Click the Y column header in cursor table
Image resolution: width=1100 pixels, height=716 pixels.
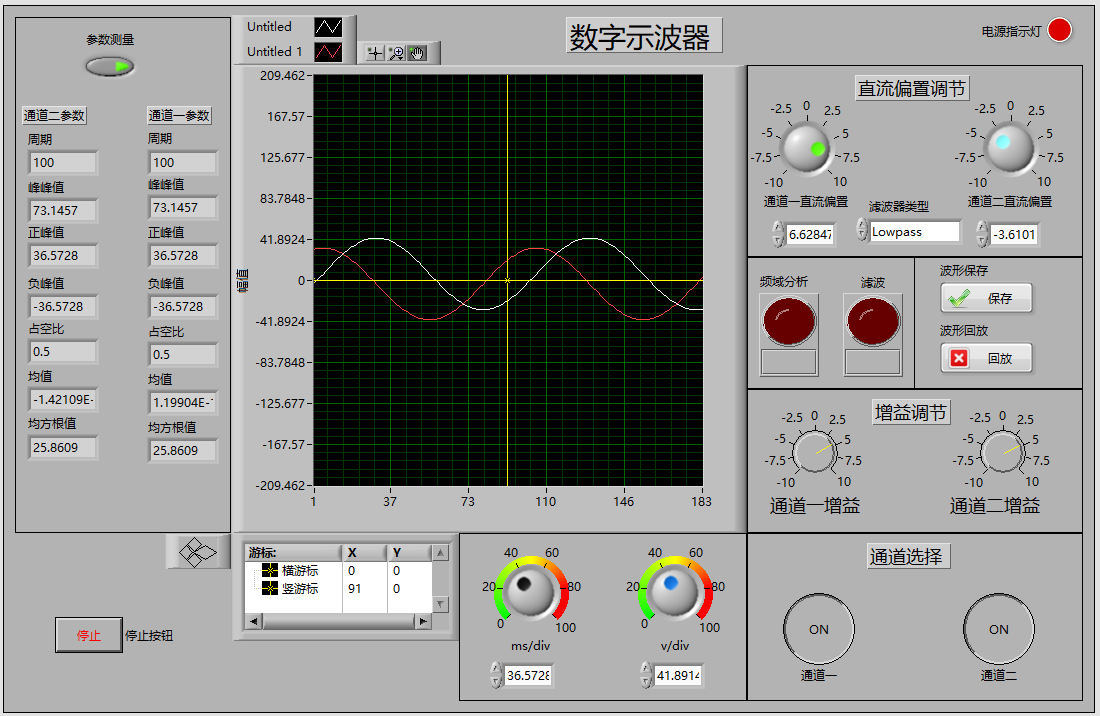pyautogui.click(x=409, y=553)
